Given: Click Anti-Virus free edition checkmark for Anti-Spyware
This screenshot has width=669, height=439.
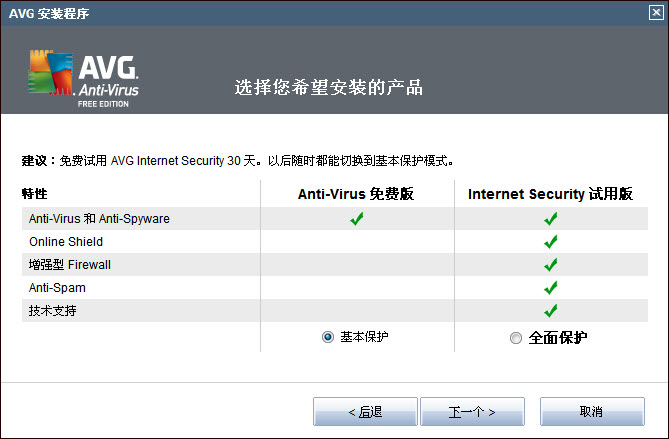Looking at the screenshot, I should (356, 219).
